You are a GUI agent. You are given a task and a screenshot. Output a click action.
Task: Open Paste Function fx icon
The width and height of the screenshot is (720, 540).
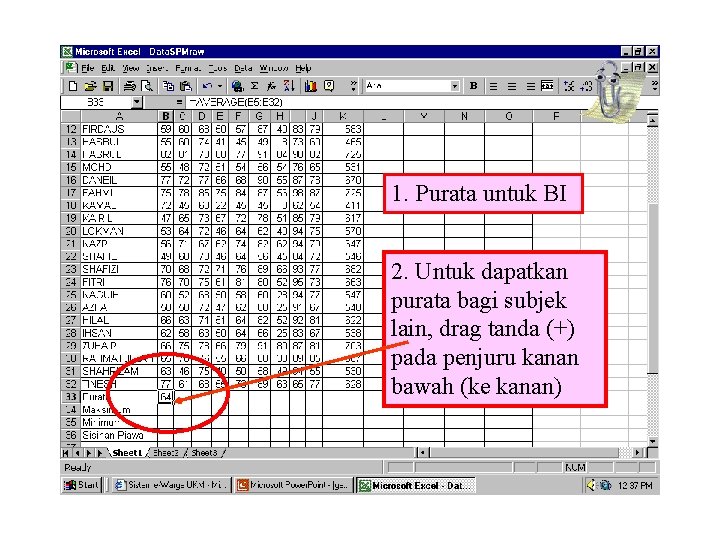coord(271,86)
